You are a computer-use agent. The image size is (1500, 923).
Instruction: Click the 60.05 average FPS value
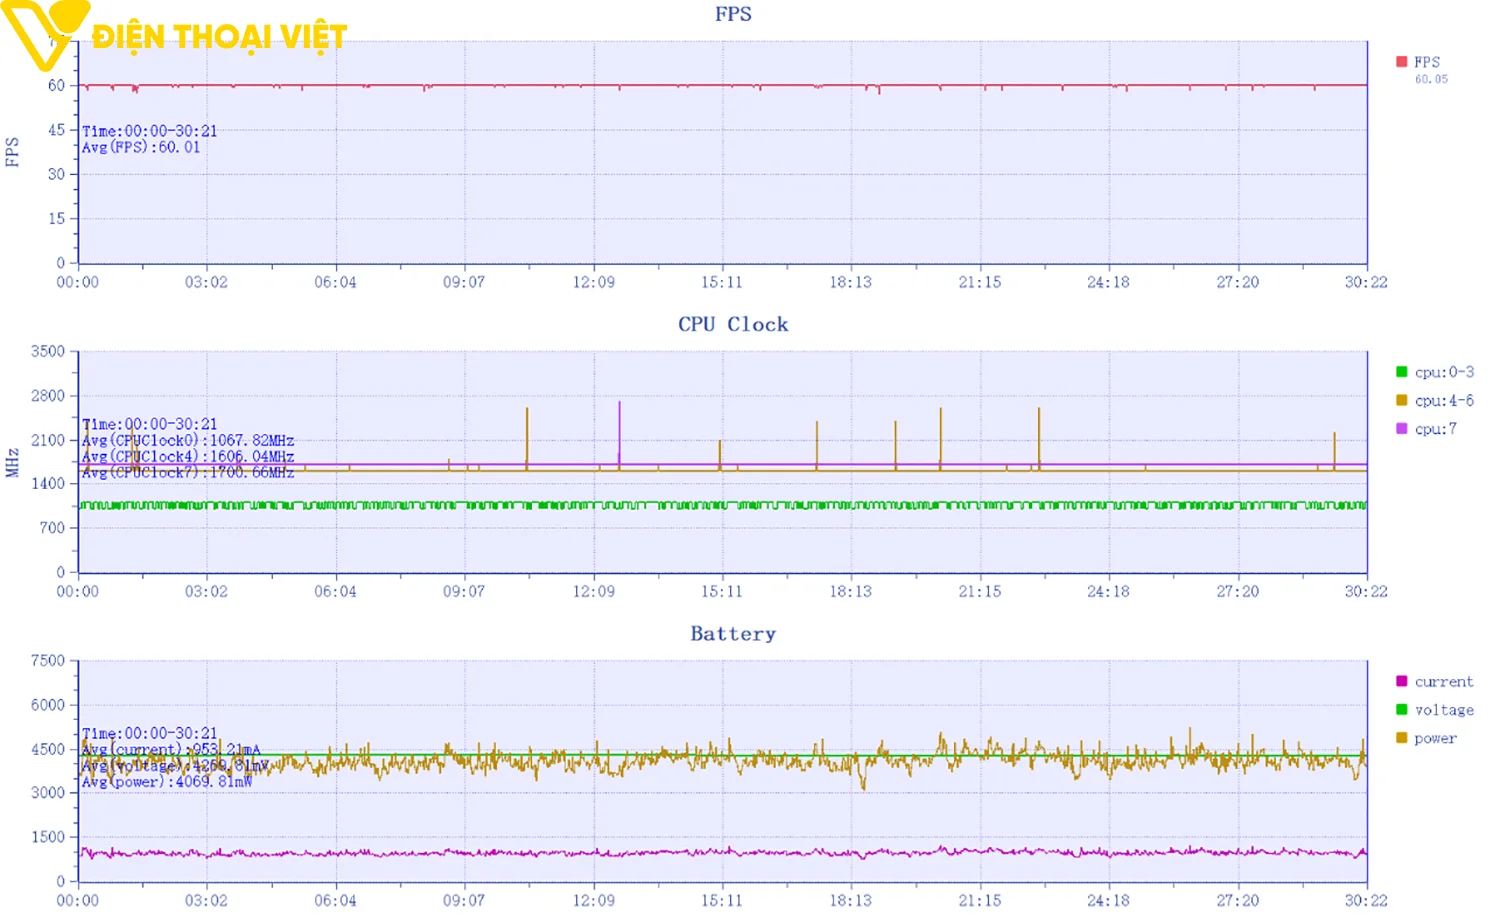tap(1430, 78)
